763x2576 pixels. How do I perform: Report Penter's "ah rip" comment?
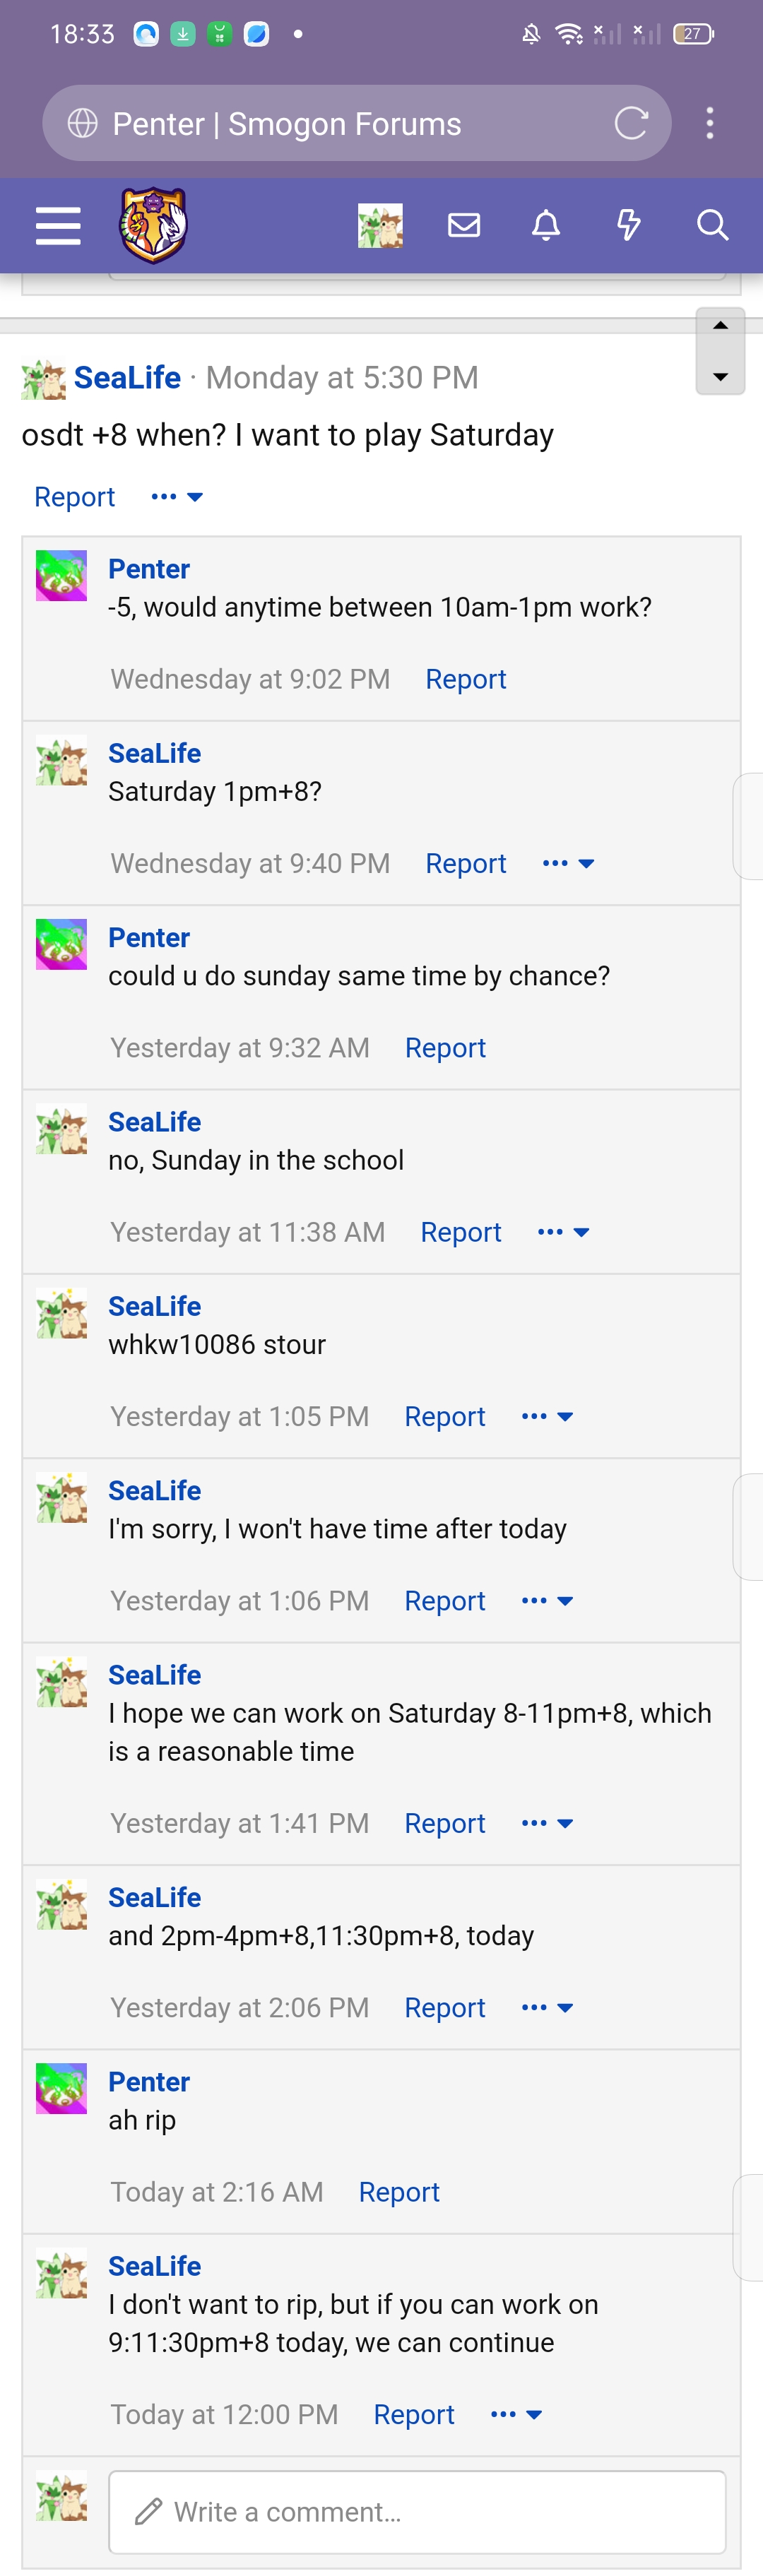399,2192
